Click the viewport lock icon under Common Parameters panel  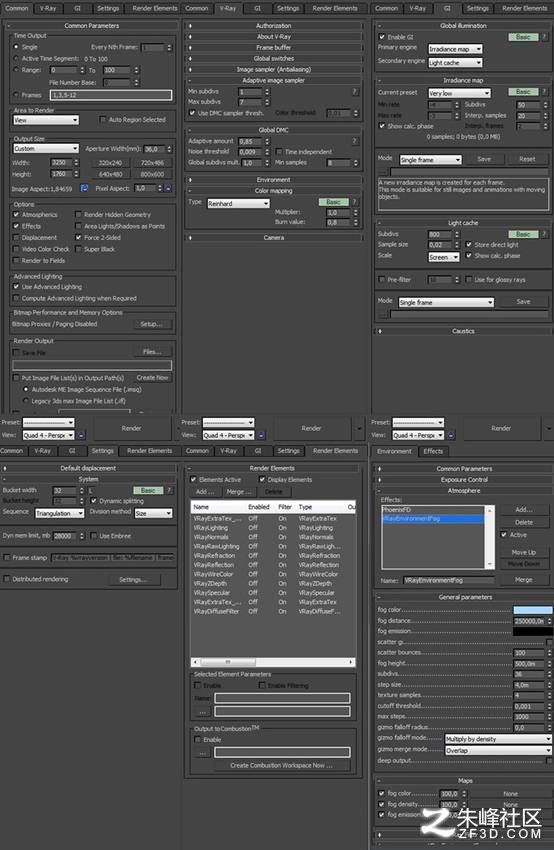81,435
